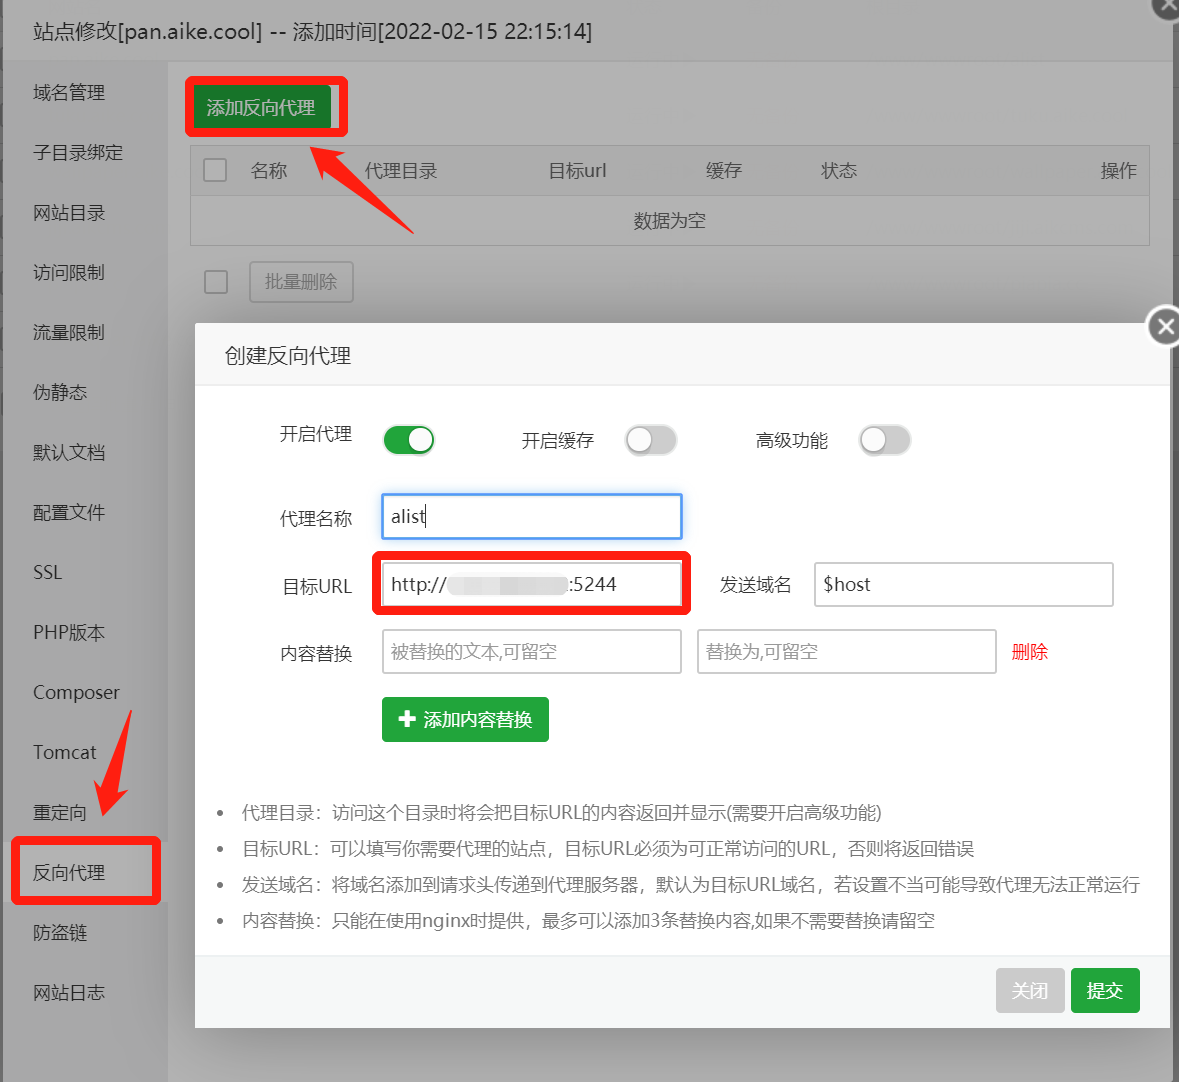
Task: Check the select-all checkbox in table header
Action: click(215, 170)
